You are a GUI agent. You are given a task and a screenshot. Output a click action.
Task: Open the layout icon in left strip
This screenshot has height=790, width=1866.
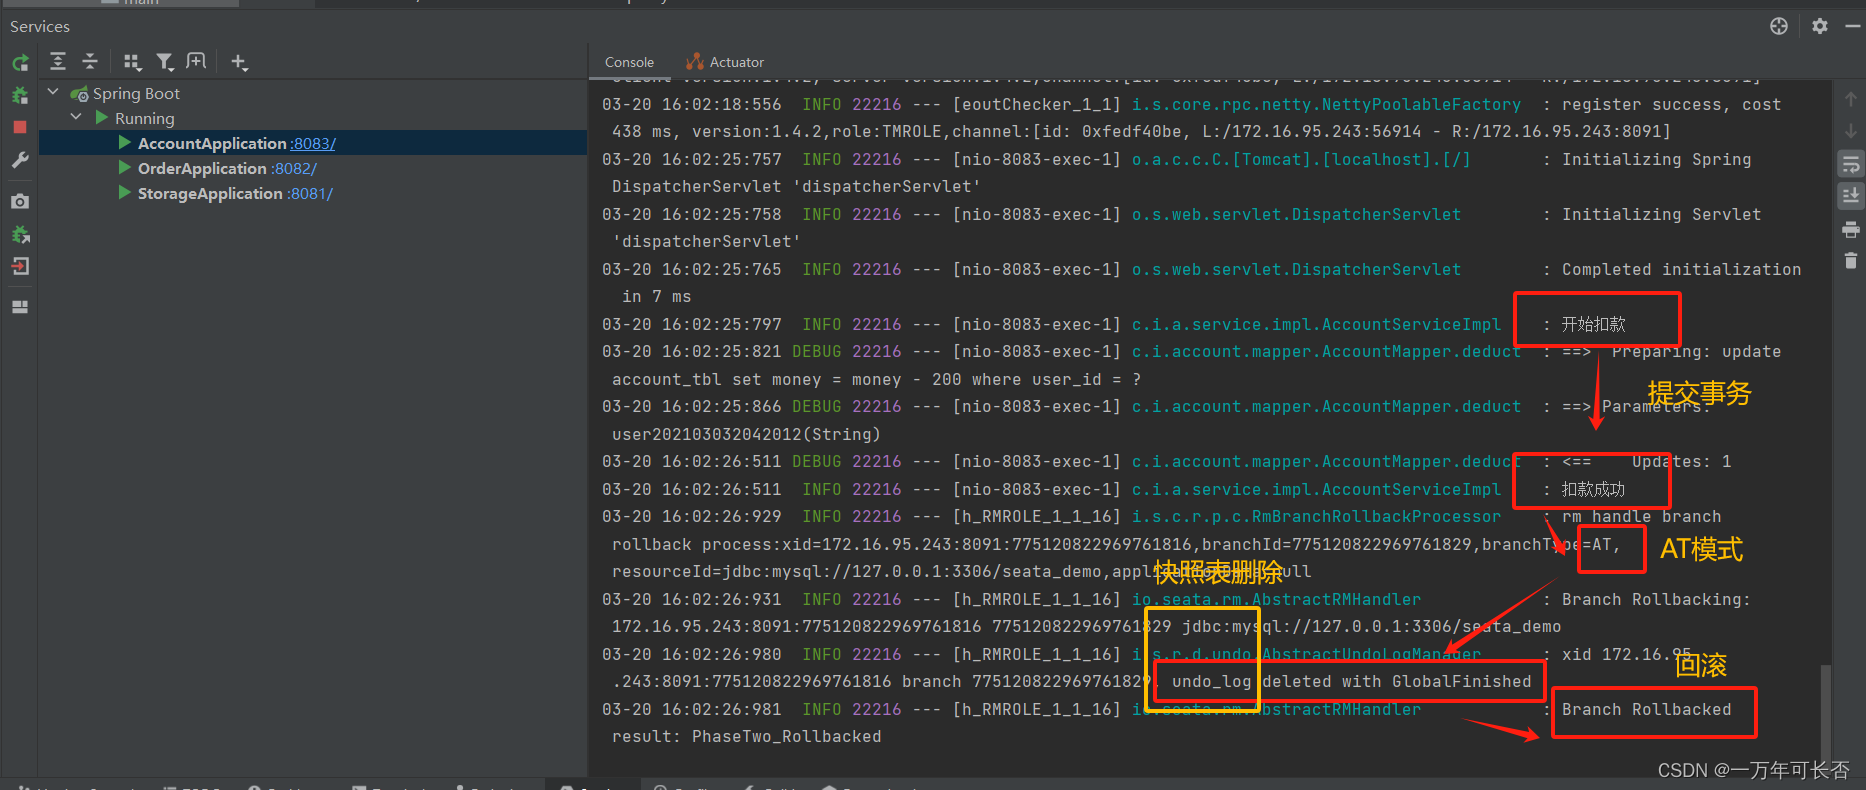pyautogui.click(x=20, y=307)
